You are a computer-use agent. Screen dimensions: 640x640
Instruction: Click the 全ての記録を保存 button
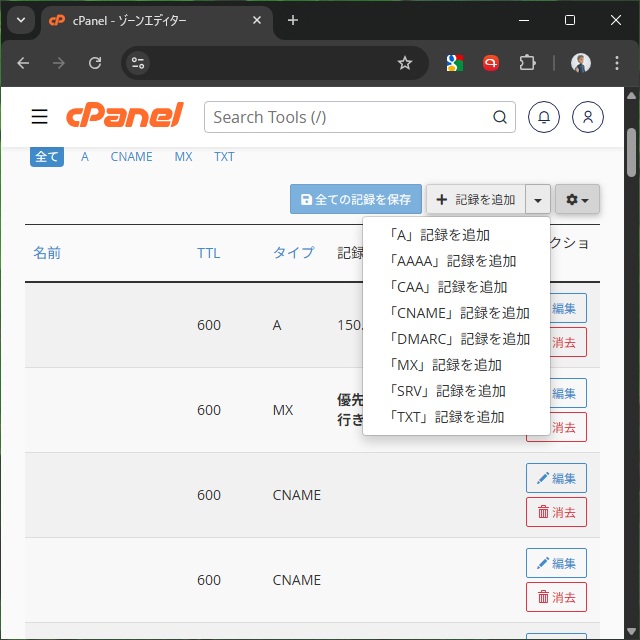[x=356, y=199]
